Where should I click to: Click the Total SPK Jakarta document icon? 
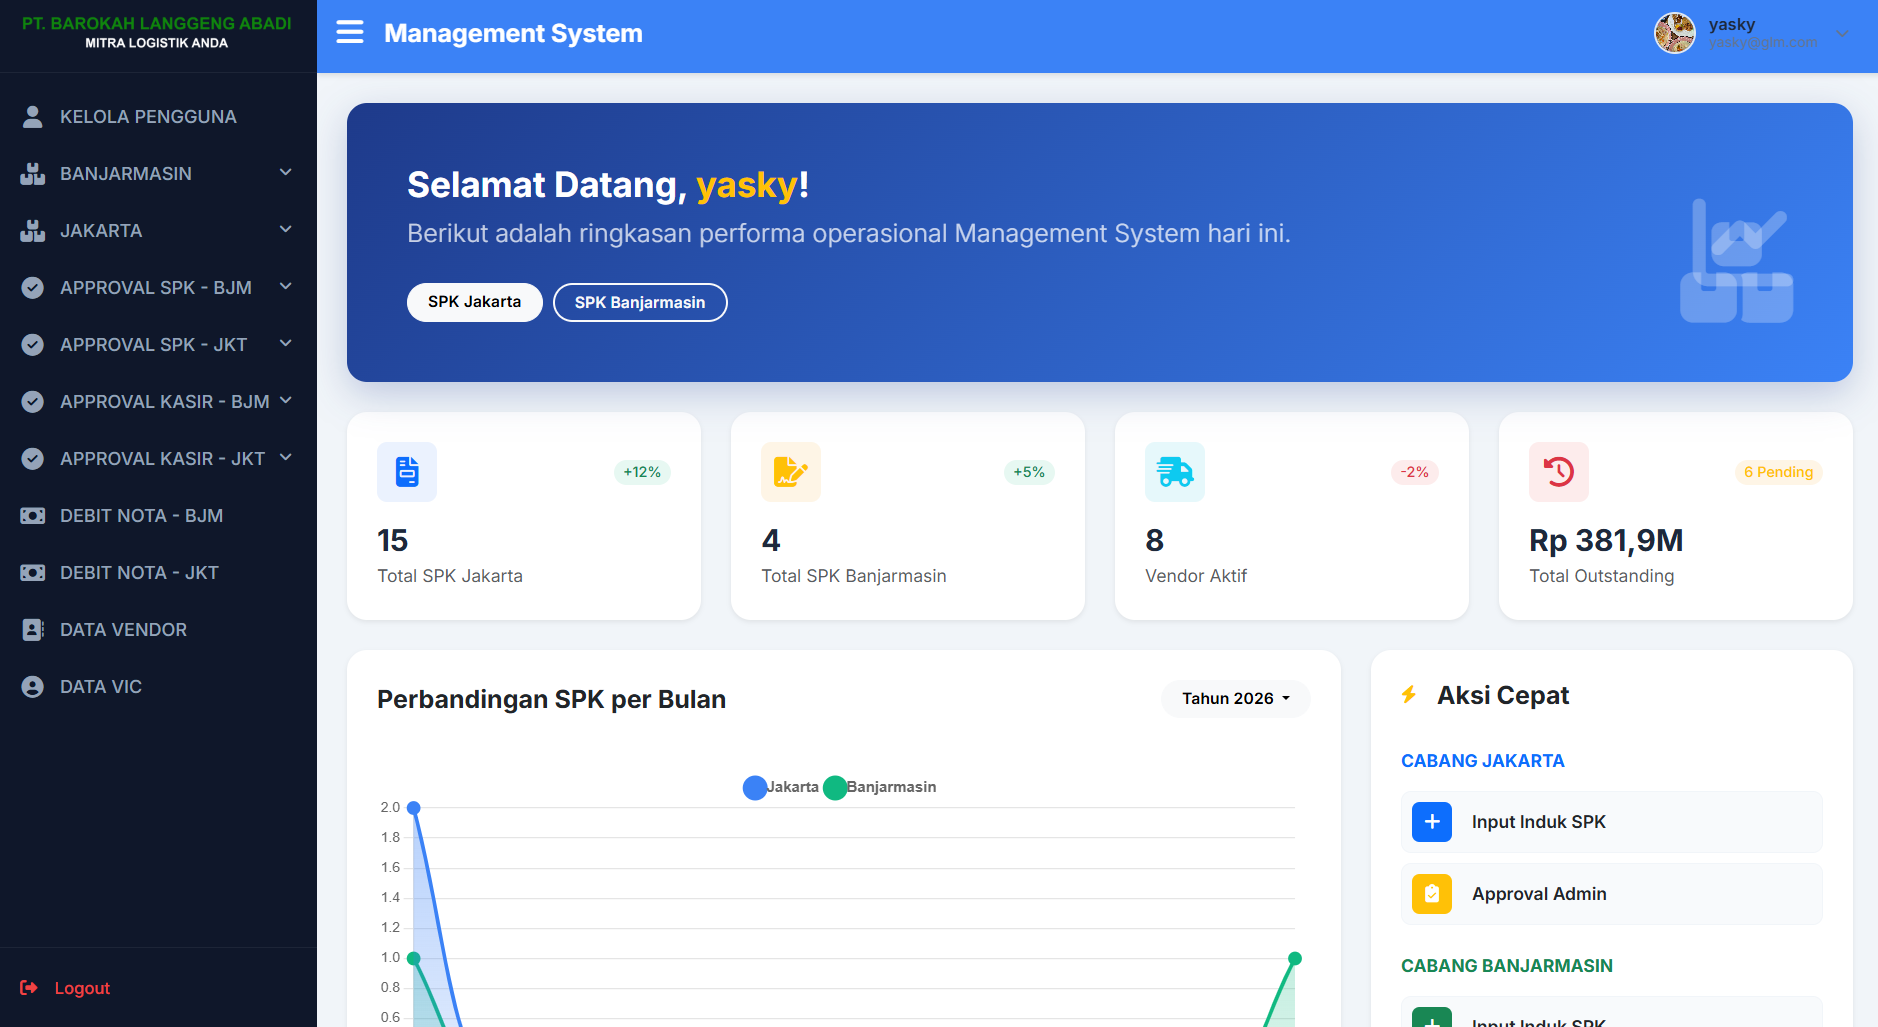click(x=407, y=472)
